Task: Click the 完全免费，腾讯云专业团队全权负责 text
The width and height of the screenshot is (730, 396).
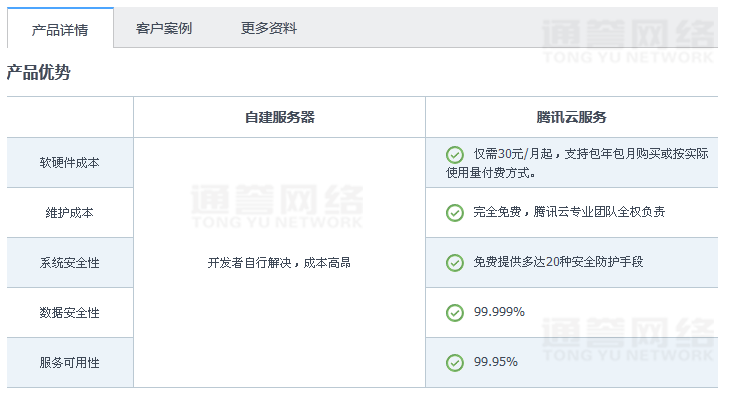Action: 569,212
